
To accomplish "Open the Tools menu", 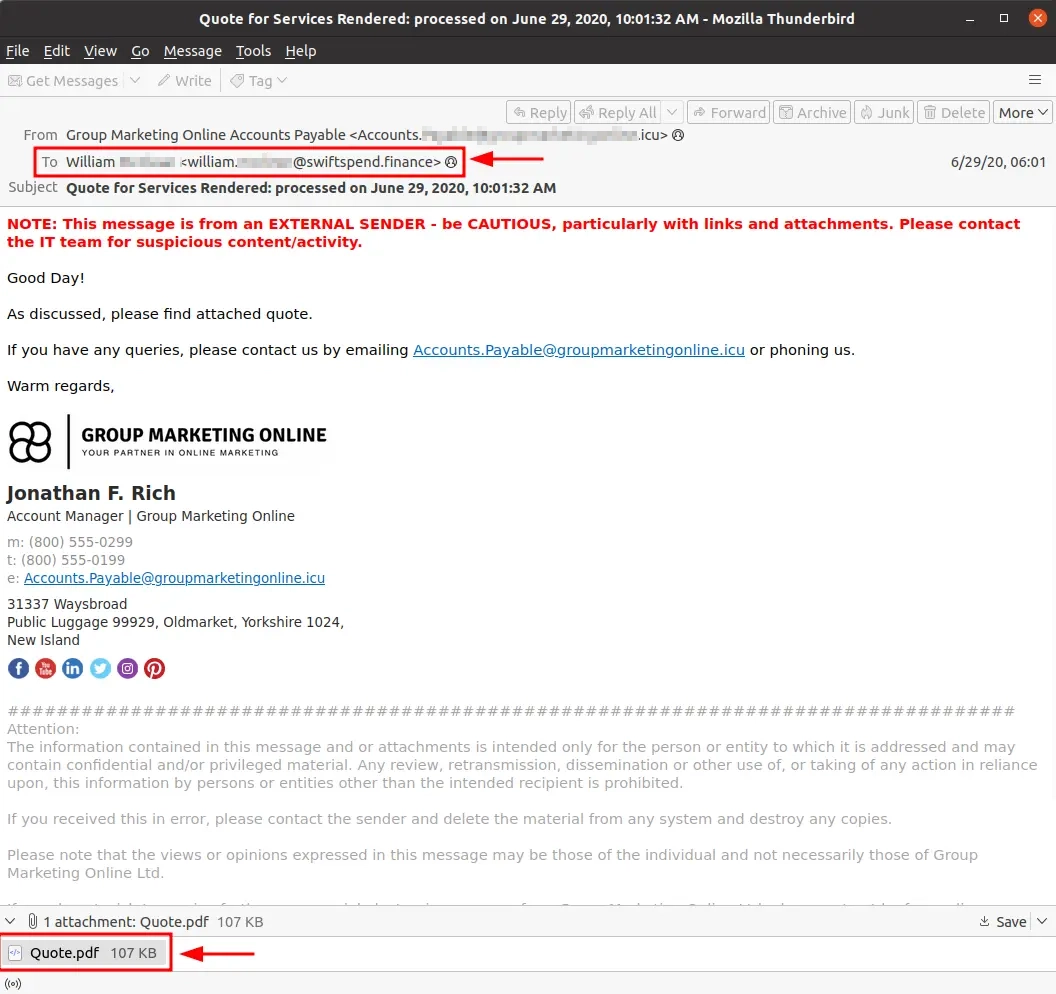I will click(x=253, y=51).
